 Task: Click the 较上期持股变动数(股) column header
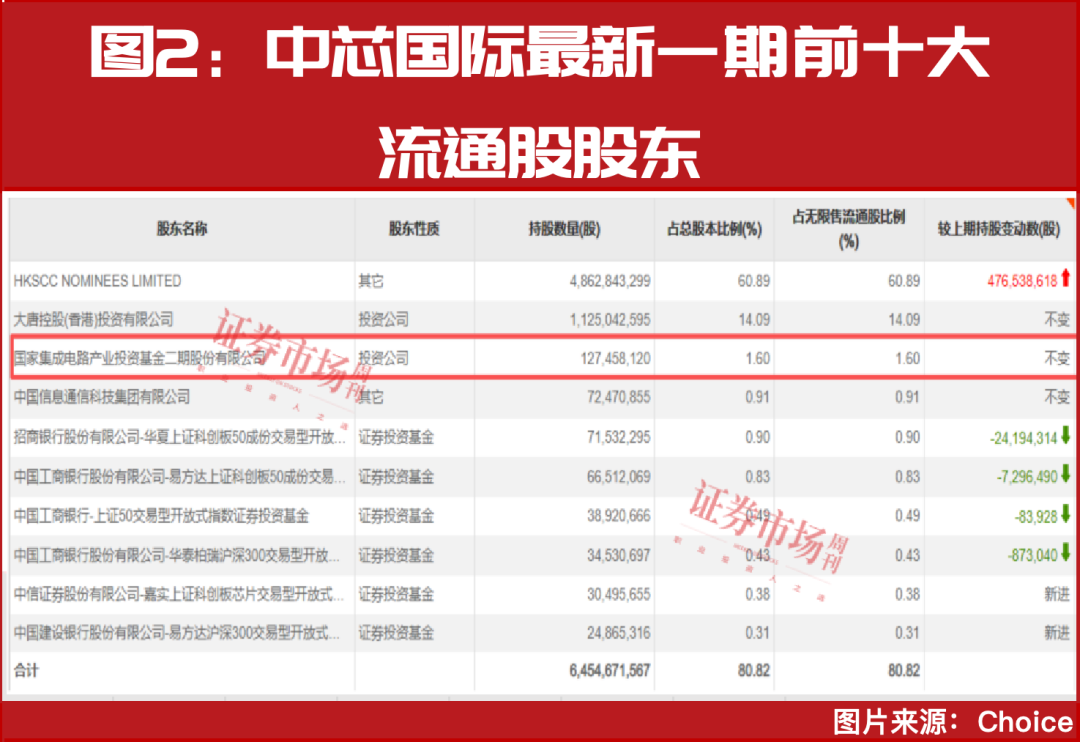999,229
